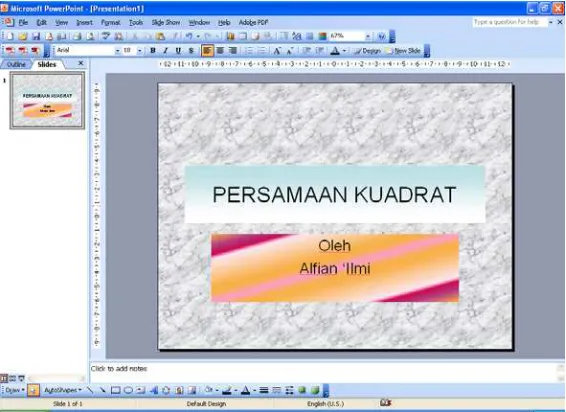Toggle Align Right button

(233, 51)
